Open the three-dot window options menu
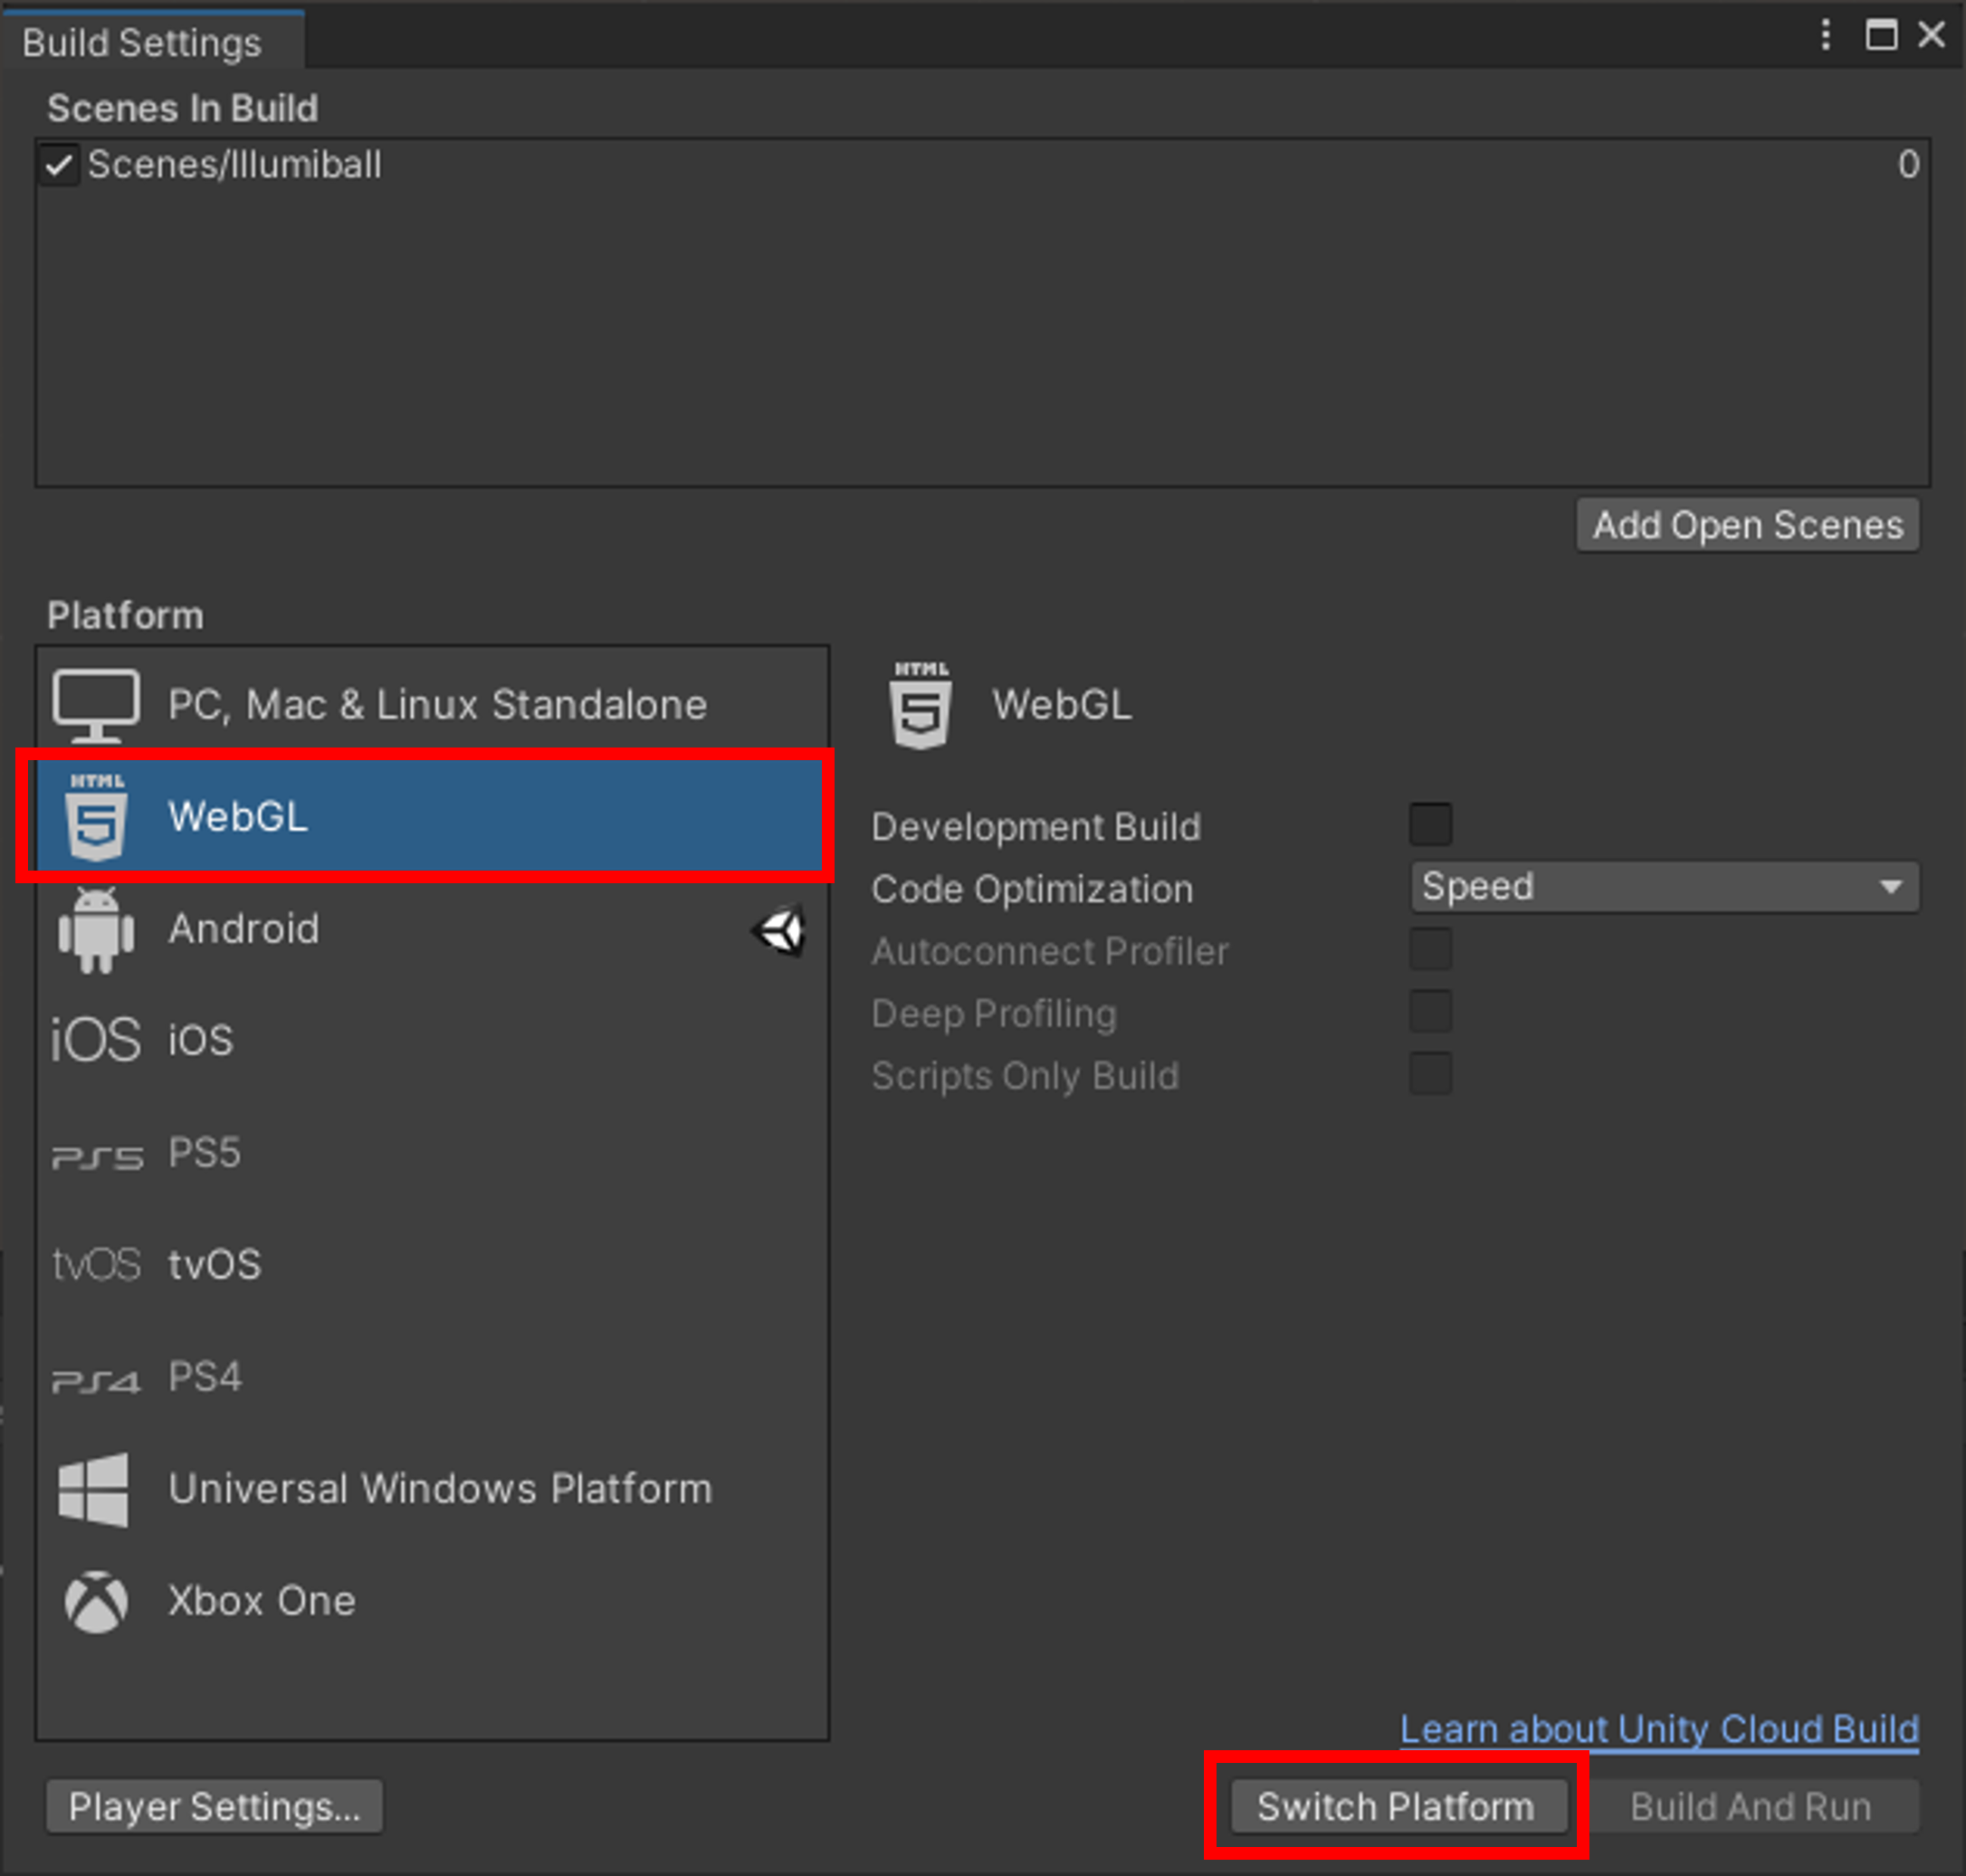This screenshot has width=1966, height=1876. (1825, 35)
